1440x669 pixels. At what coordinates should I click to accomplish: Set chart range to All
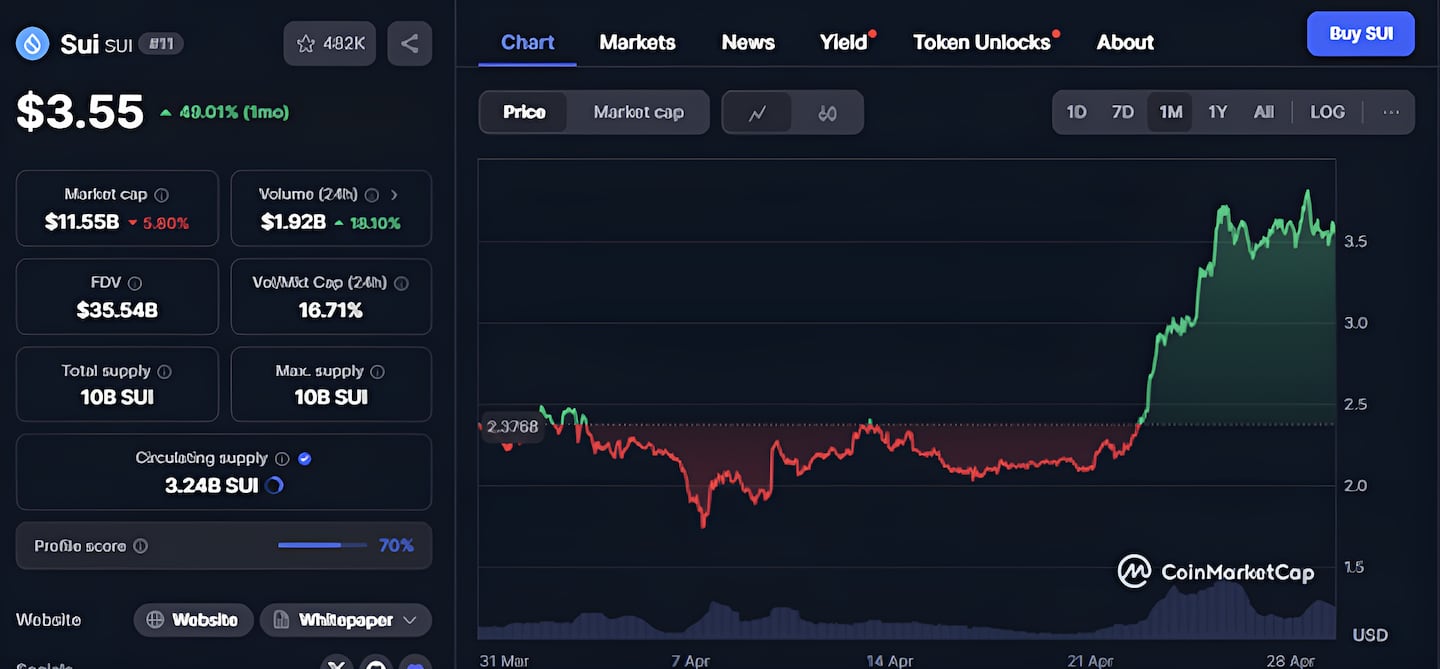[x=1264, y=112]
